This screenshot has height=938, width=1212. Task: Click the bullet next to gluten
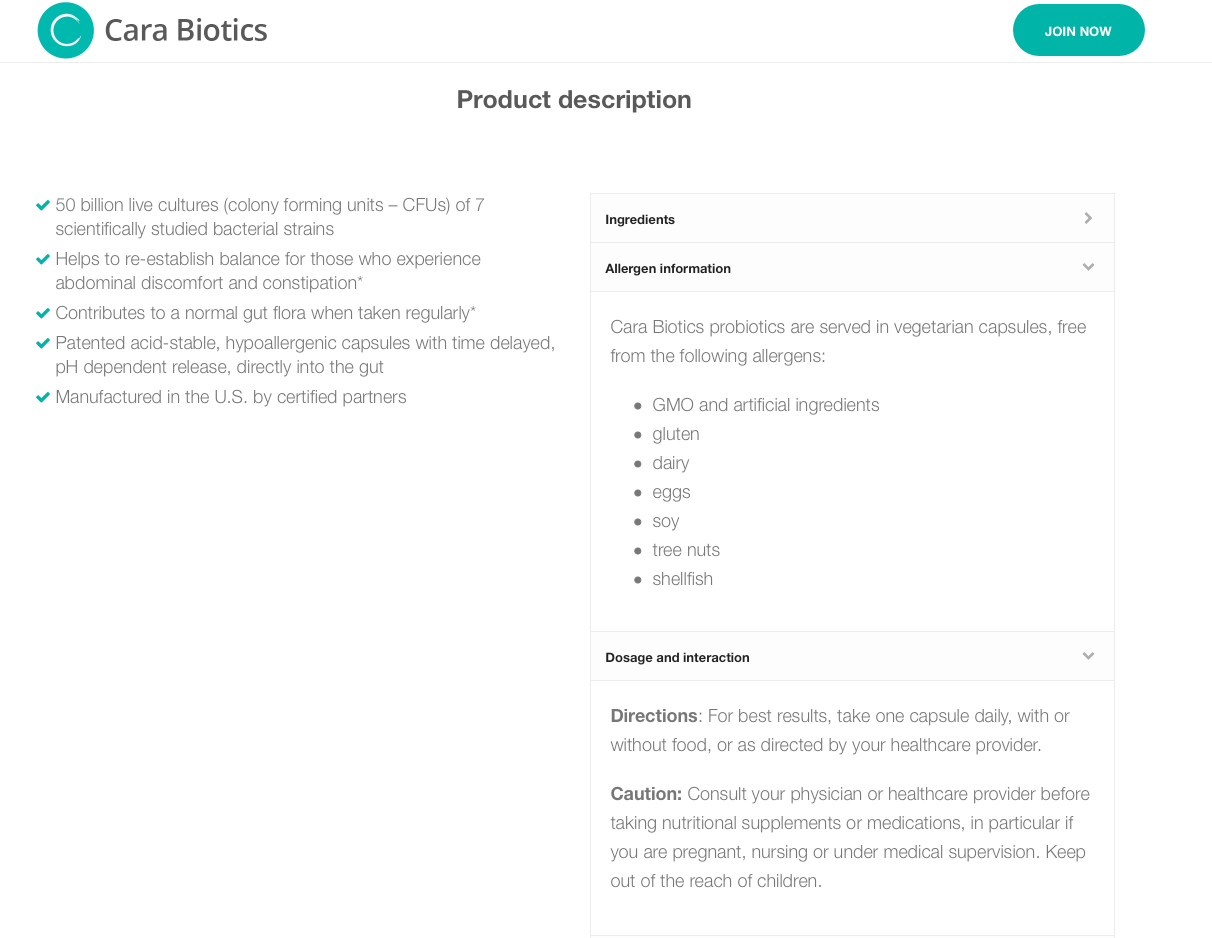click(638, 435)
